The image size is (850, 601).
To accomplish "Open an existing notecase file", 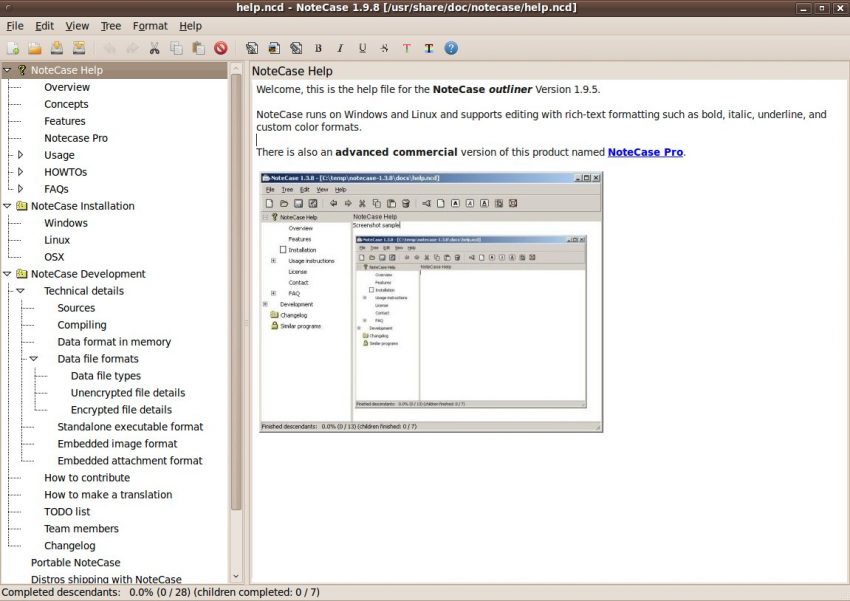I will [x=34, y=47].
